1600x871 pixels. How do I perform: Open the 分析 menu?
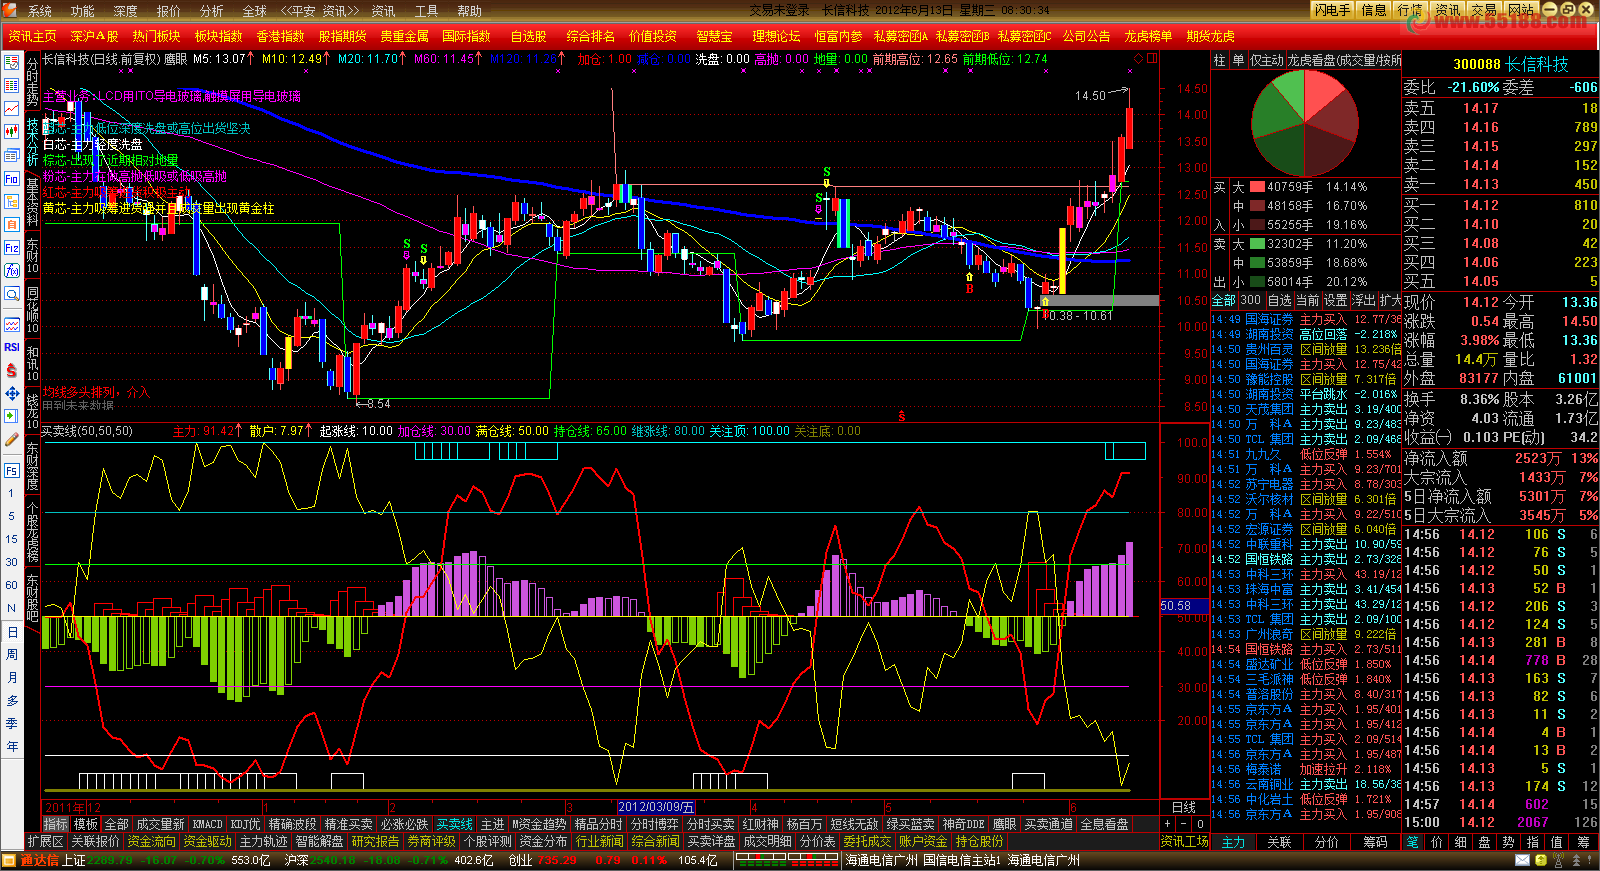(x=212, y=11)
